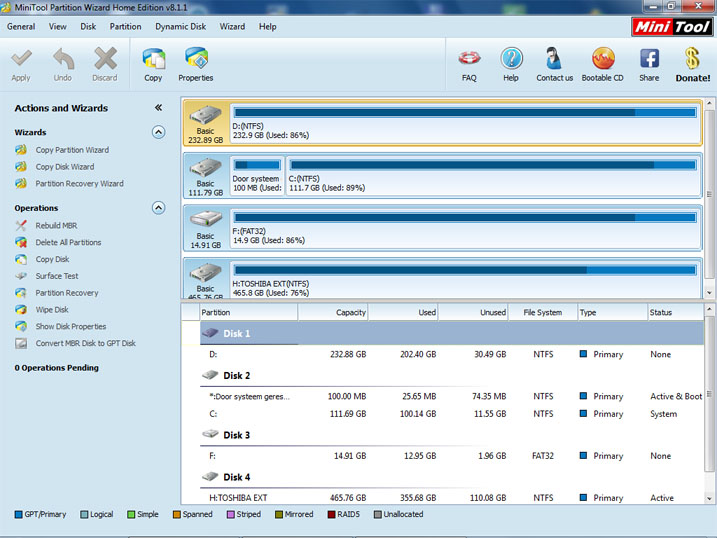717x538 pixels.
Task: Click the Apply checkmark toolbar icon
Action: coord(21,59)
